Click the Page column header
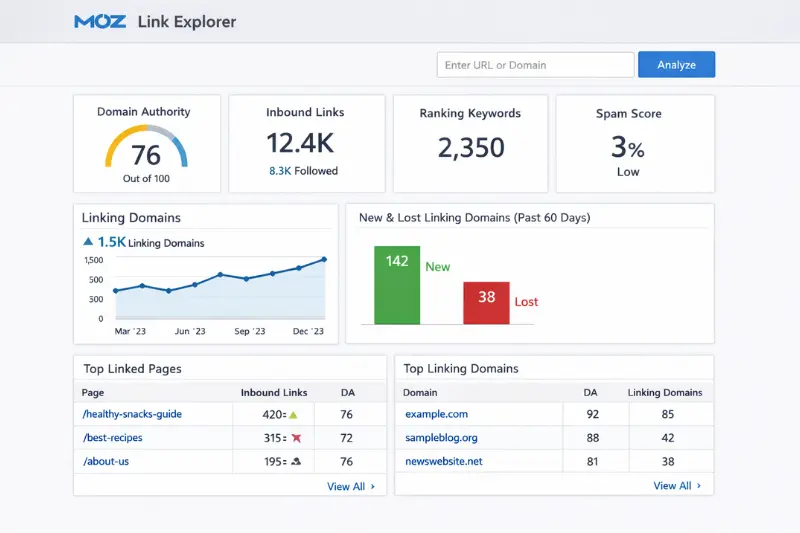Viewport: 800px width, 533px height. (93, 392)
